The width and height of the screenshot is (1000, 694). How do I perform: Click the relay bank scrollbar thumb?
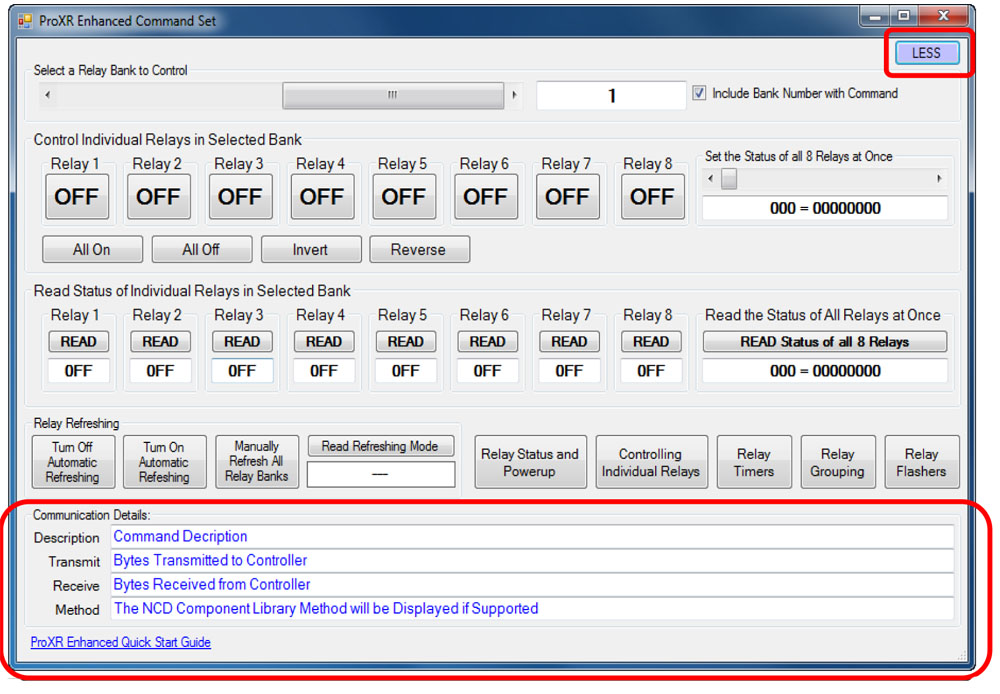(x=393, y=95)
